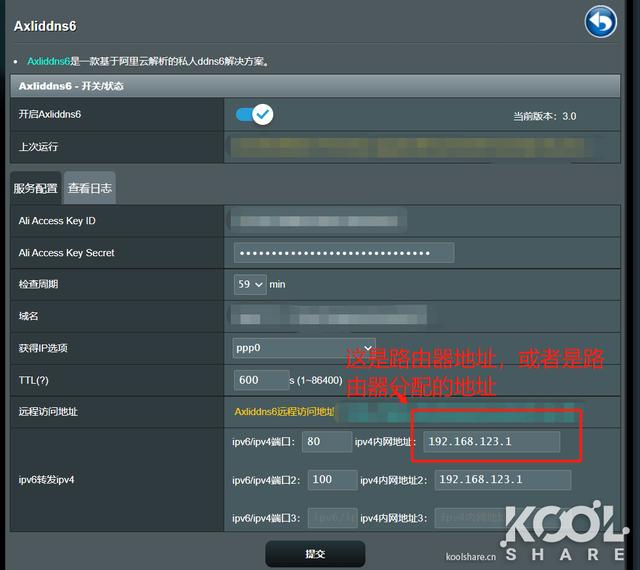Click the Axliddns6 - 开关/状态 section header
Screen dimensions: 640x570
click(315, 86)
